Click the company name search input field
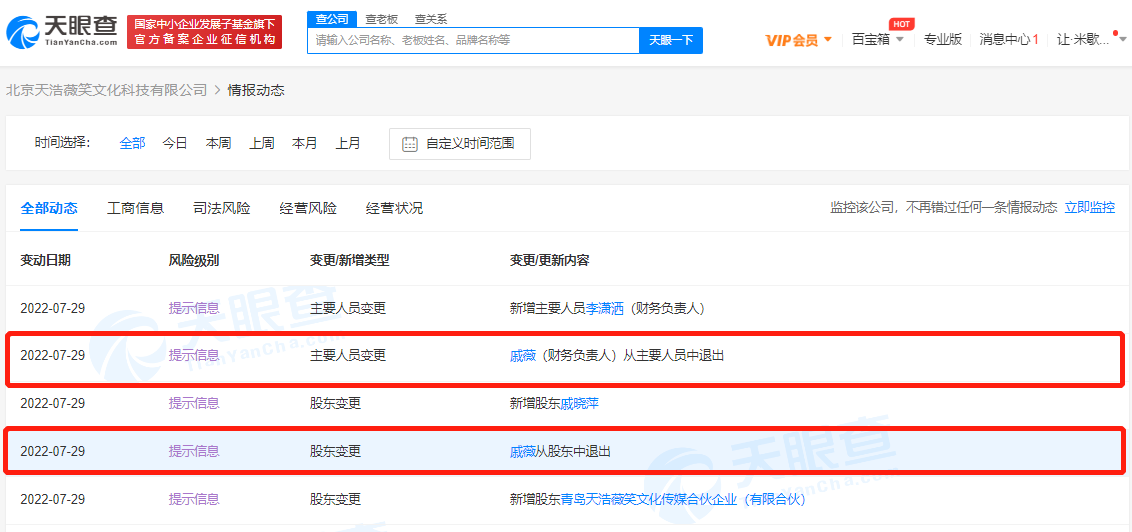1132x532 pixels. point(472,41)
